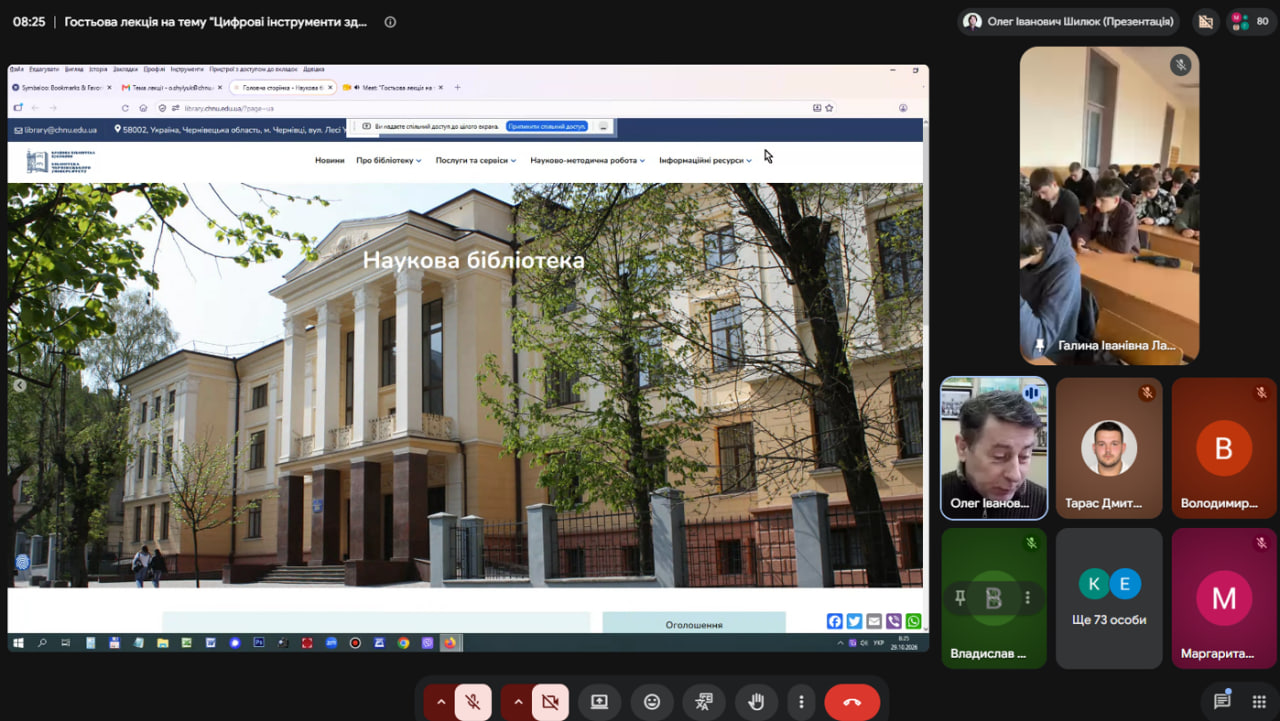Start presenting your screen
This screenshot has width=1280, height=721.
click(599, 702)
